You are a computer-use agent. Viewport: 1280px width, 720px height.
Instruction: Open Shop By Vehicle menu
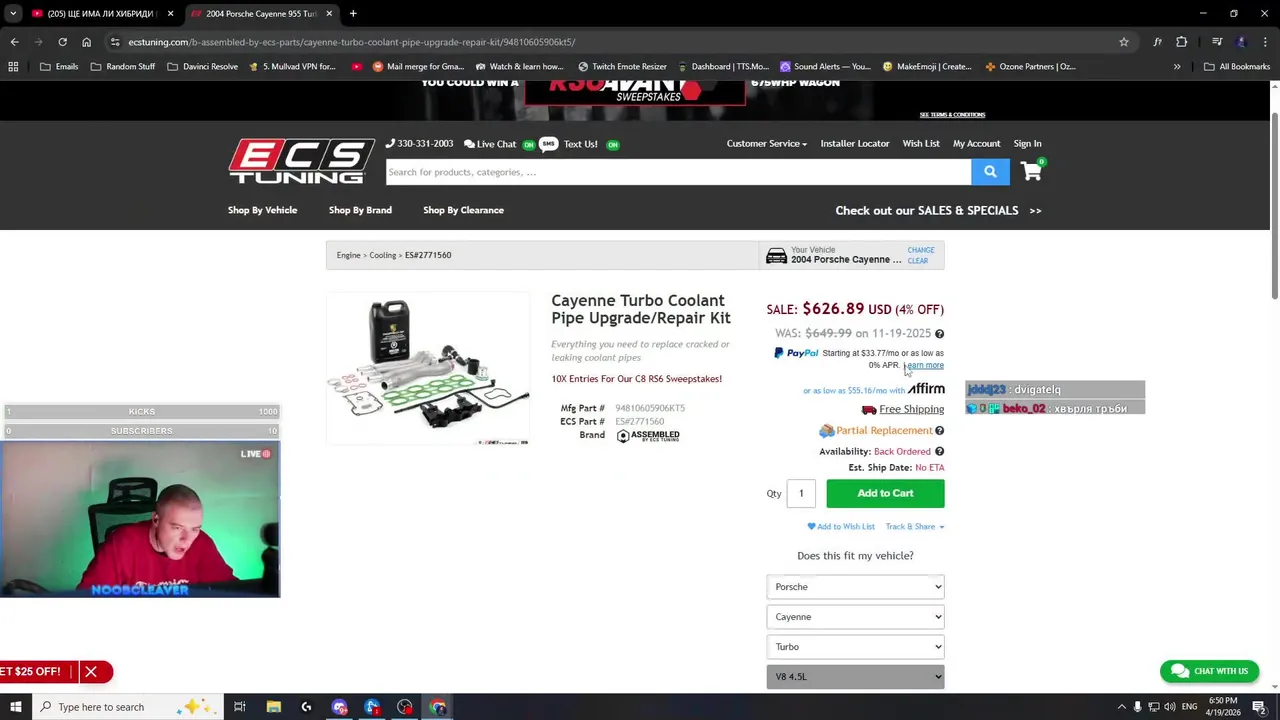coord(262,210)
